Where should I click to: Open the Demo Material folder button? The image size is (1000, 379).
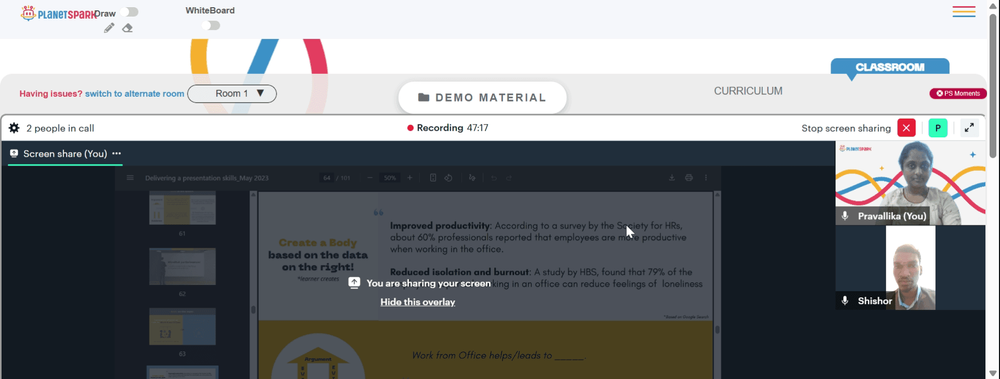pyautogui.click(x=482, y=98)
